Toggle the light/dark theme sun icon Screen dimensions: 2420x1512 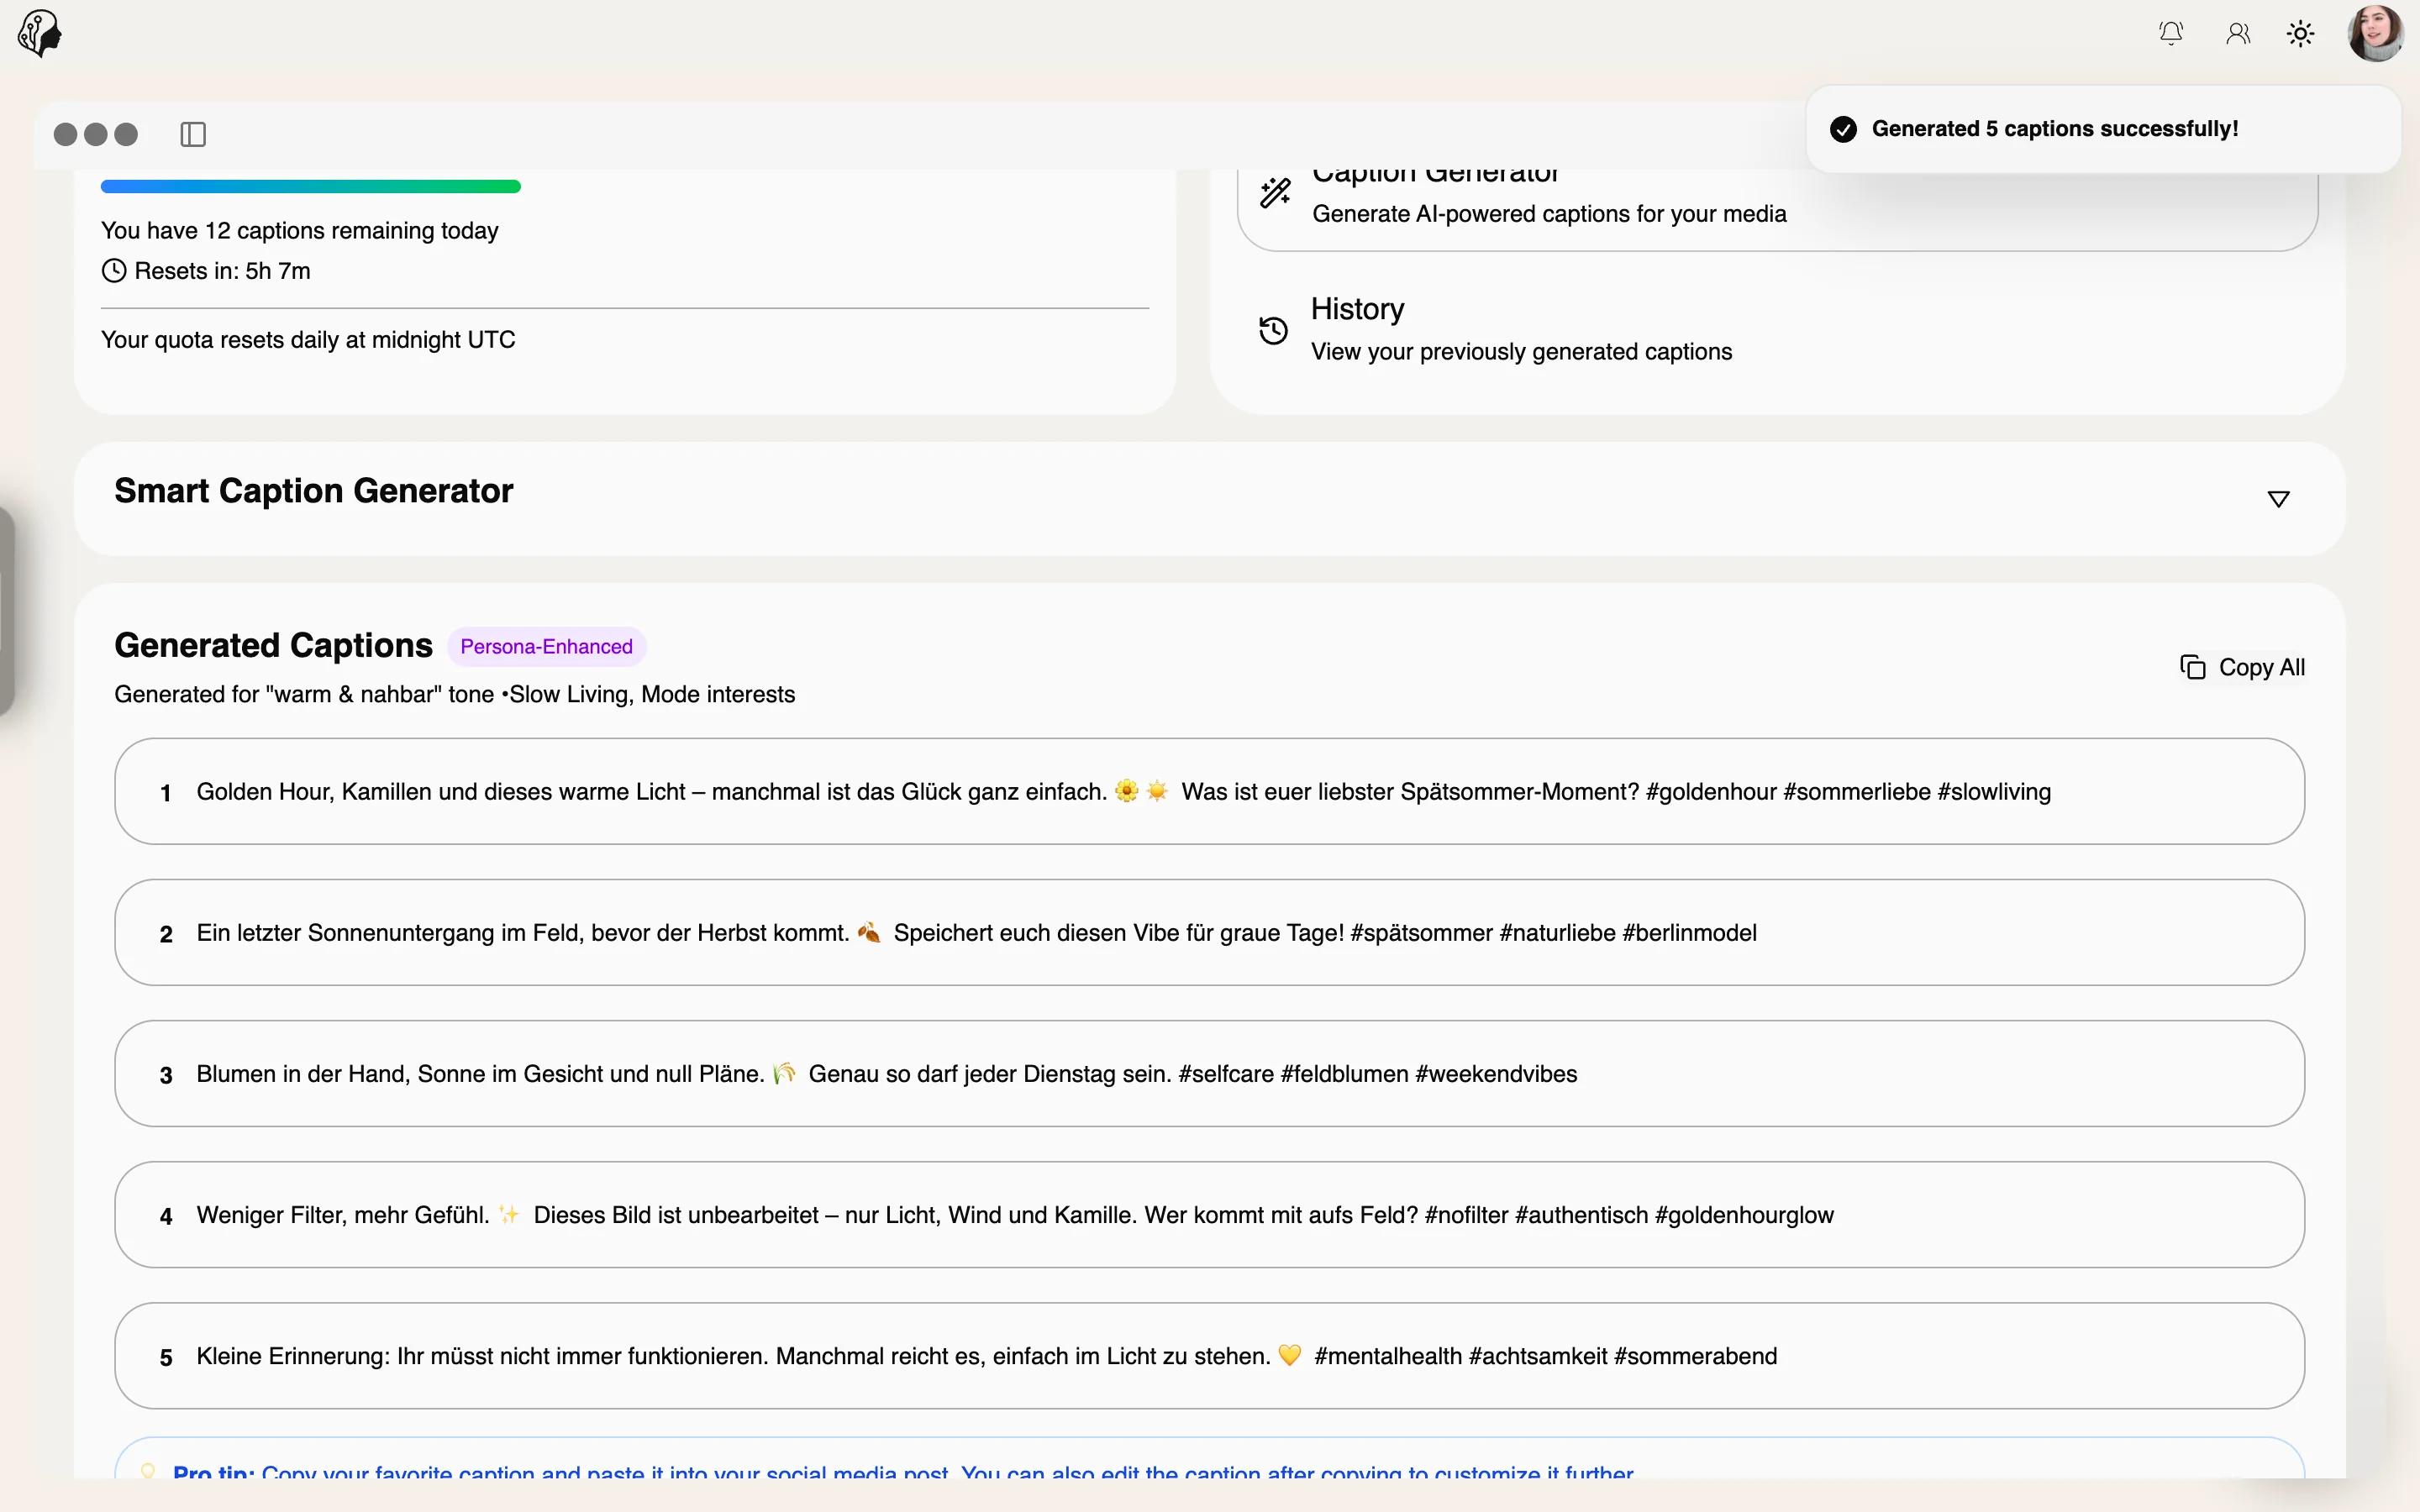(2300, 34)
